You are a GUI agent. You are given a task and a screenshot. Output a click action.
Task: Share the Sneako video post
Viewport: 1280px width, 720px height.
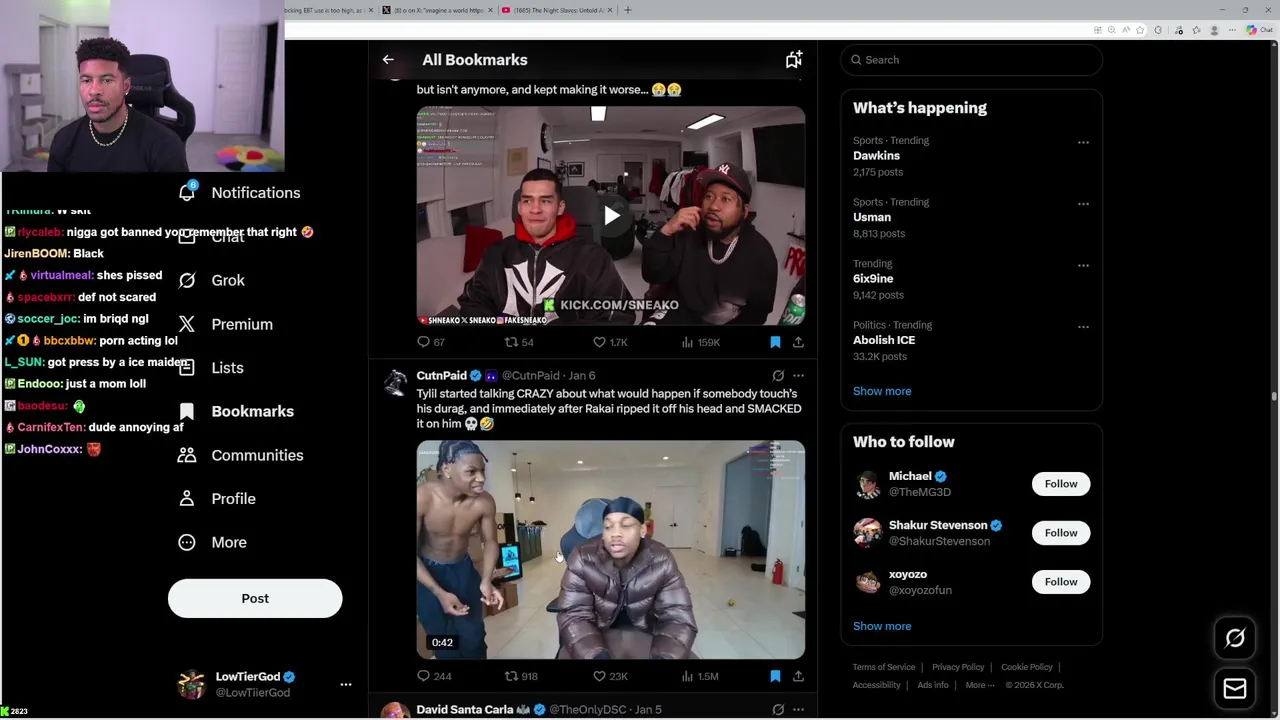798,342
